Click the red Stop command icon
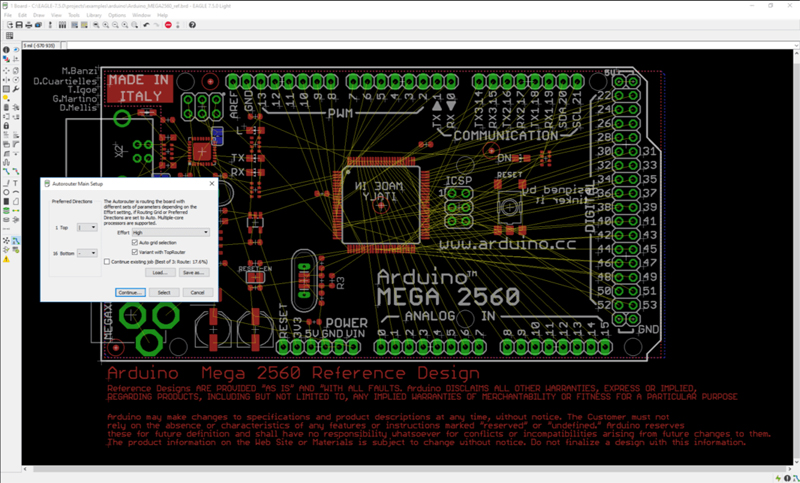Viewport: 800px width, 483px height. coord(168,25)
